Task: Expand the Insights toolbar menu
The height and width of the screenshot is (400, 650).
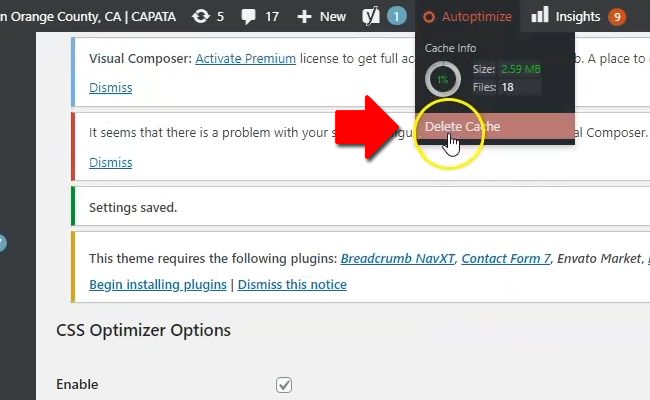Action: pyautogui.click(x=579, y=17)
